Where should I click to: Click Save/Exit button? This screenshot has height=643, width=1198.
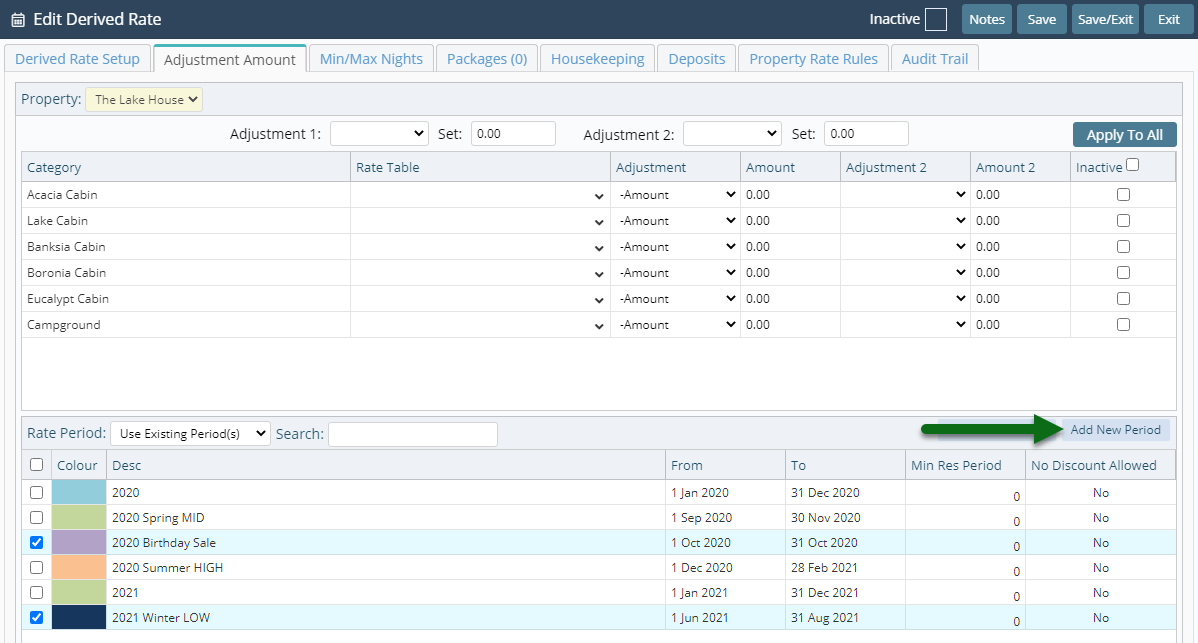point(1105,19)
